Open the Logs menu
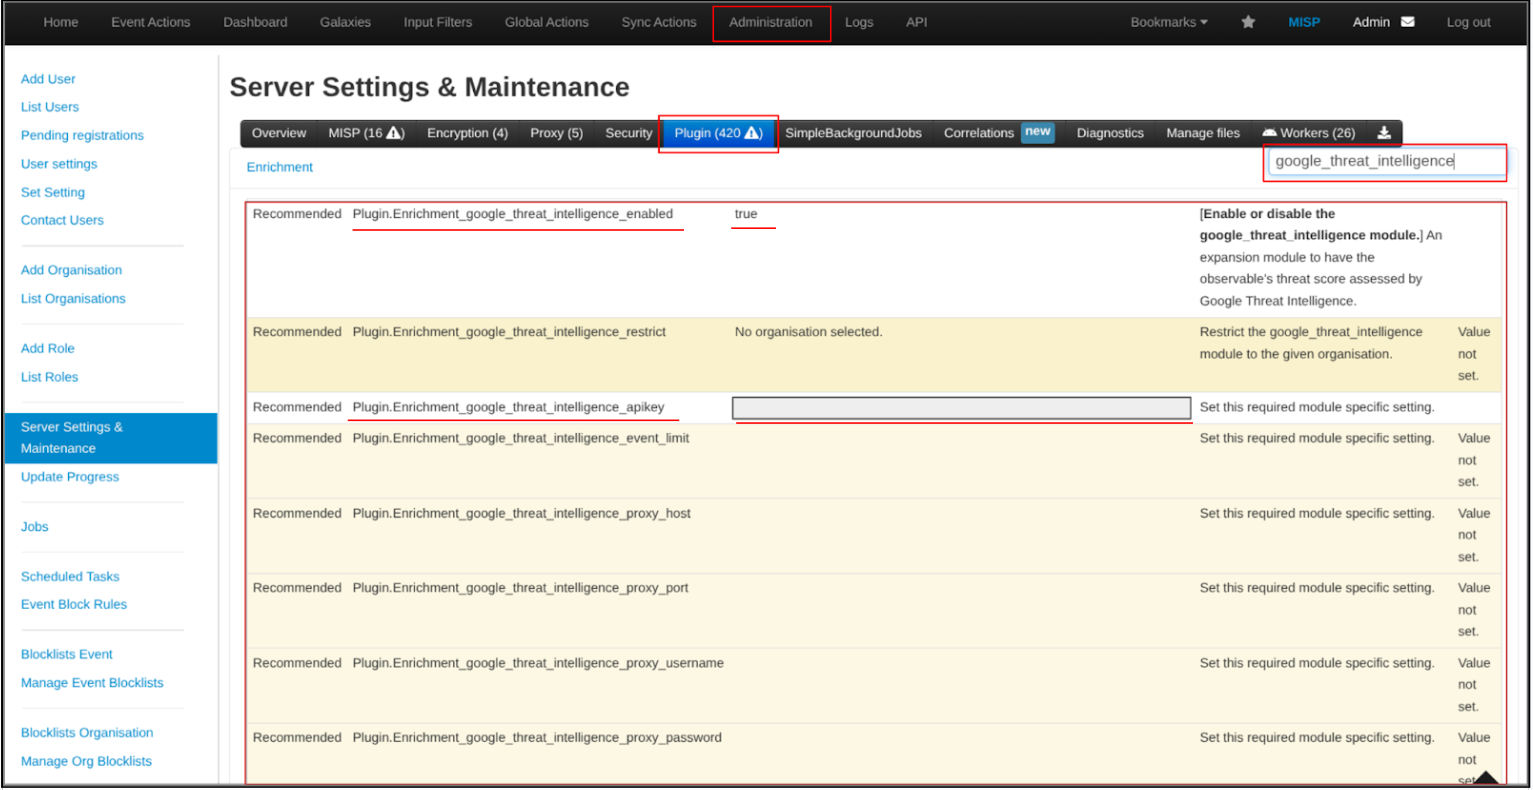Image resolution: width=1533 pixels, height=790 pixels. [859, 22]
